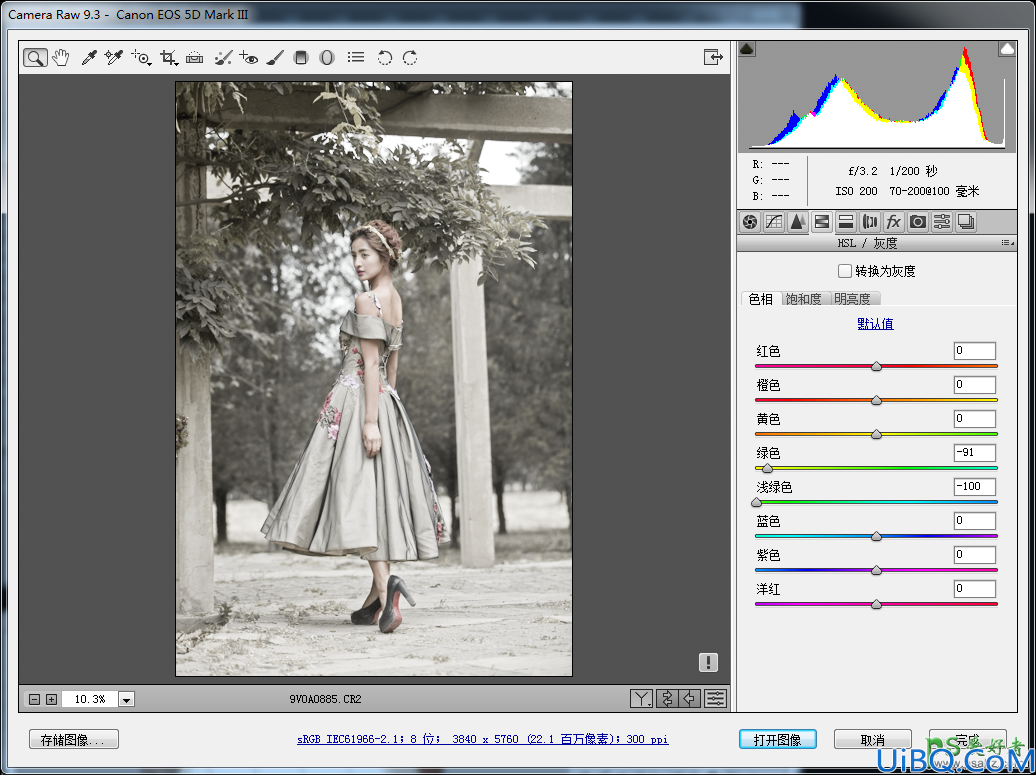
Task: Choose the Spot Removal tool
Action: click(x=223, y=57)
